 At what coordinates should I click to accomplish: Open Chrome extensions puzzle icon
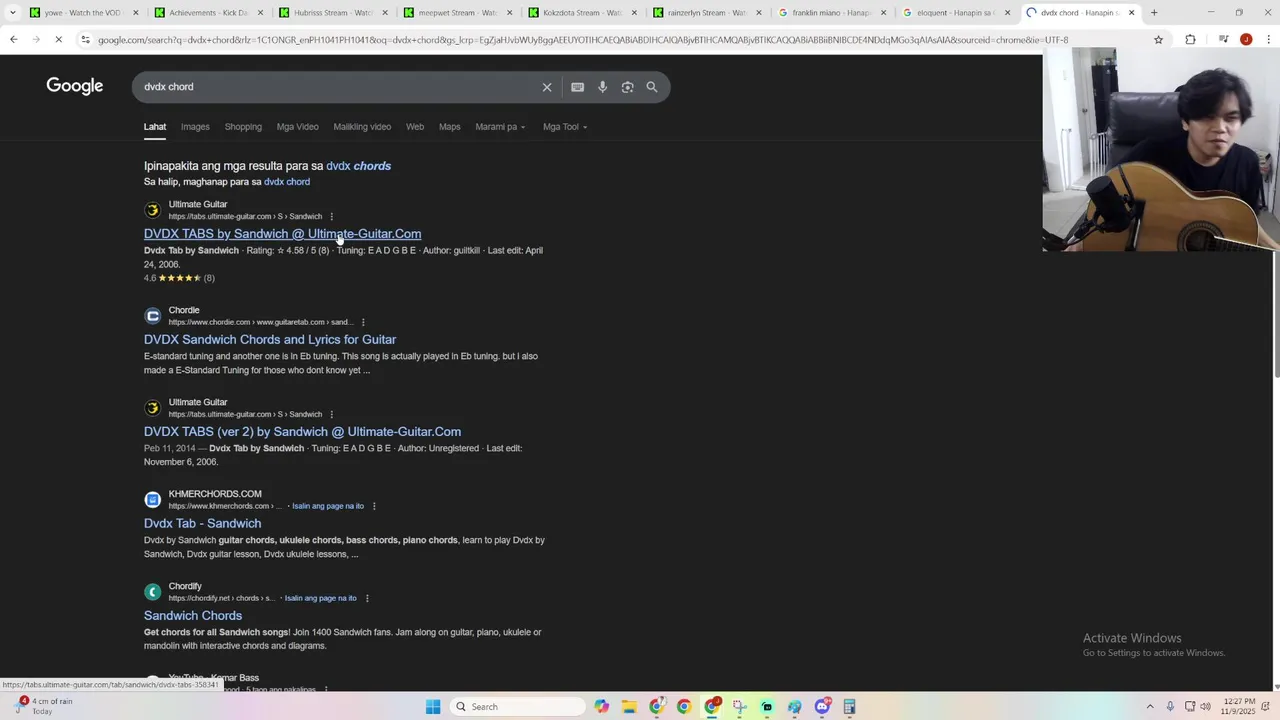[1190, 39]
